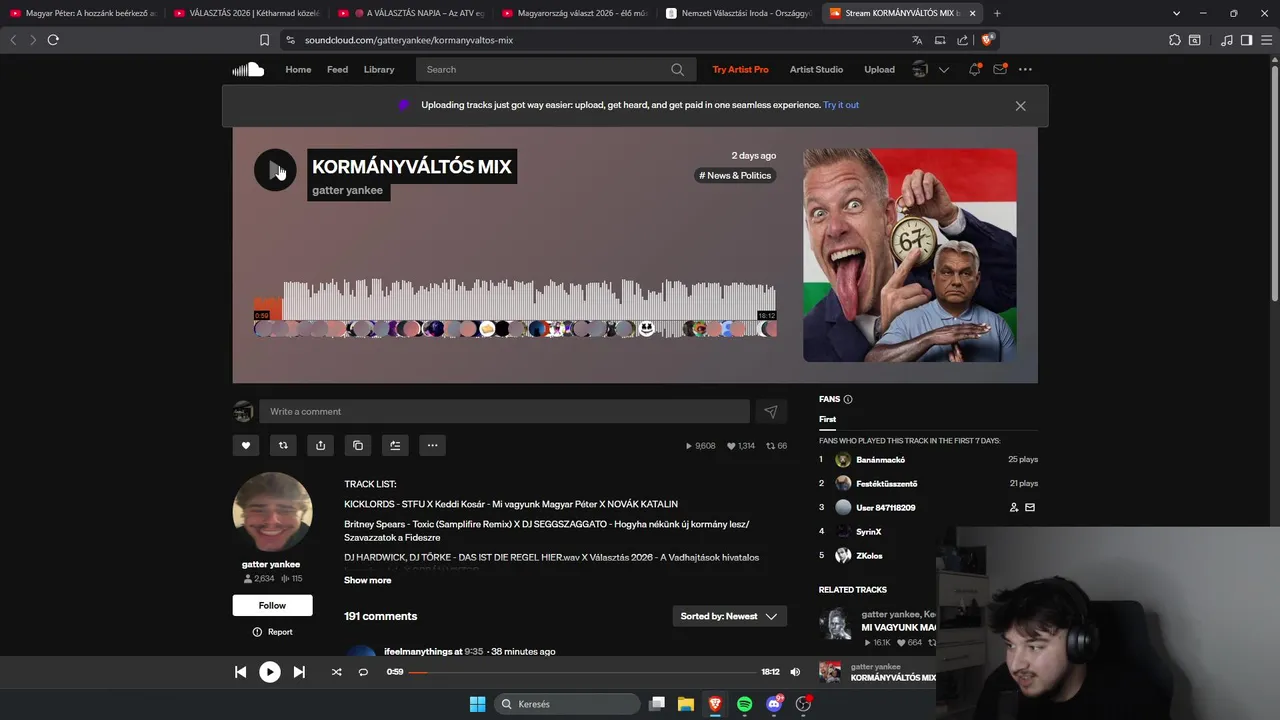
Task: Open the page translate icon
Action: pos(917,40)
